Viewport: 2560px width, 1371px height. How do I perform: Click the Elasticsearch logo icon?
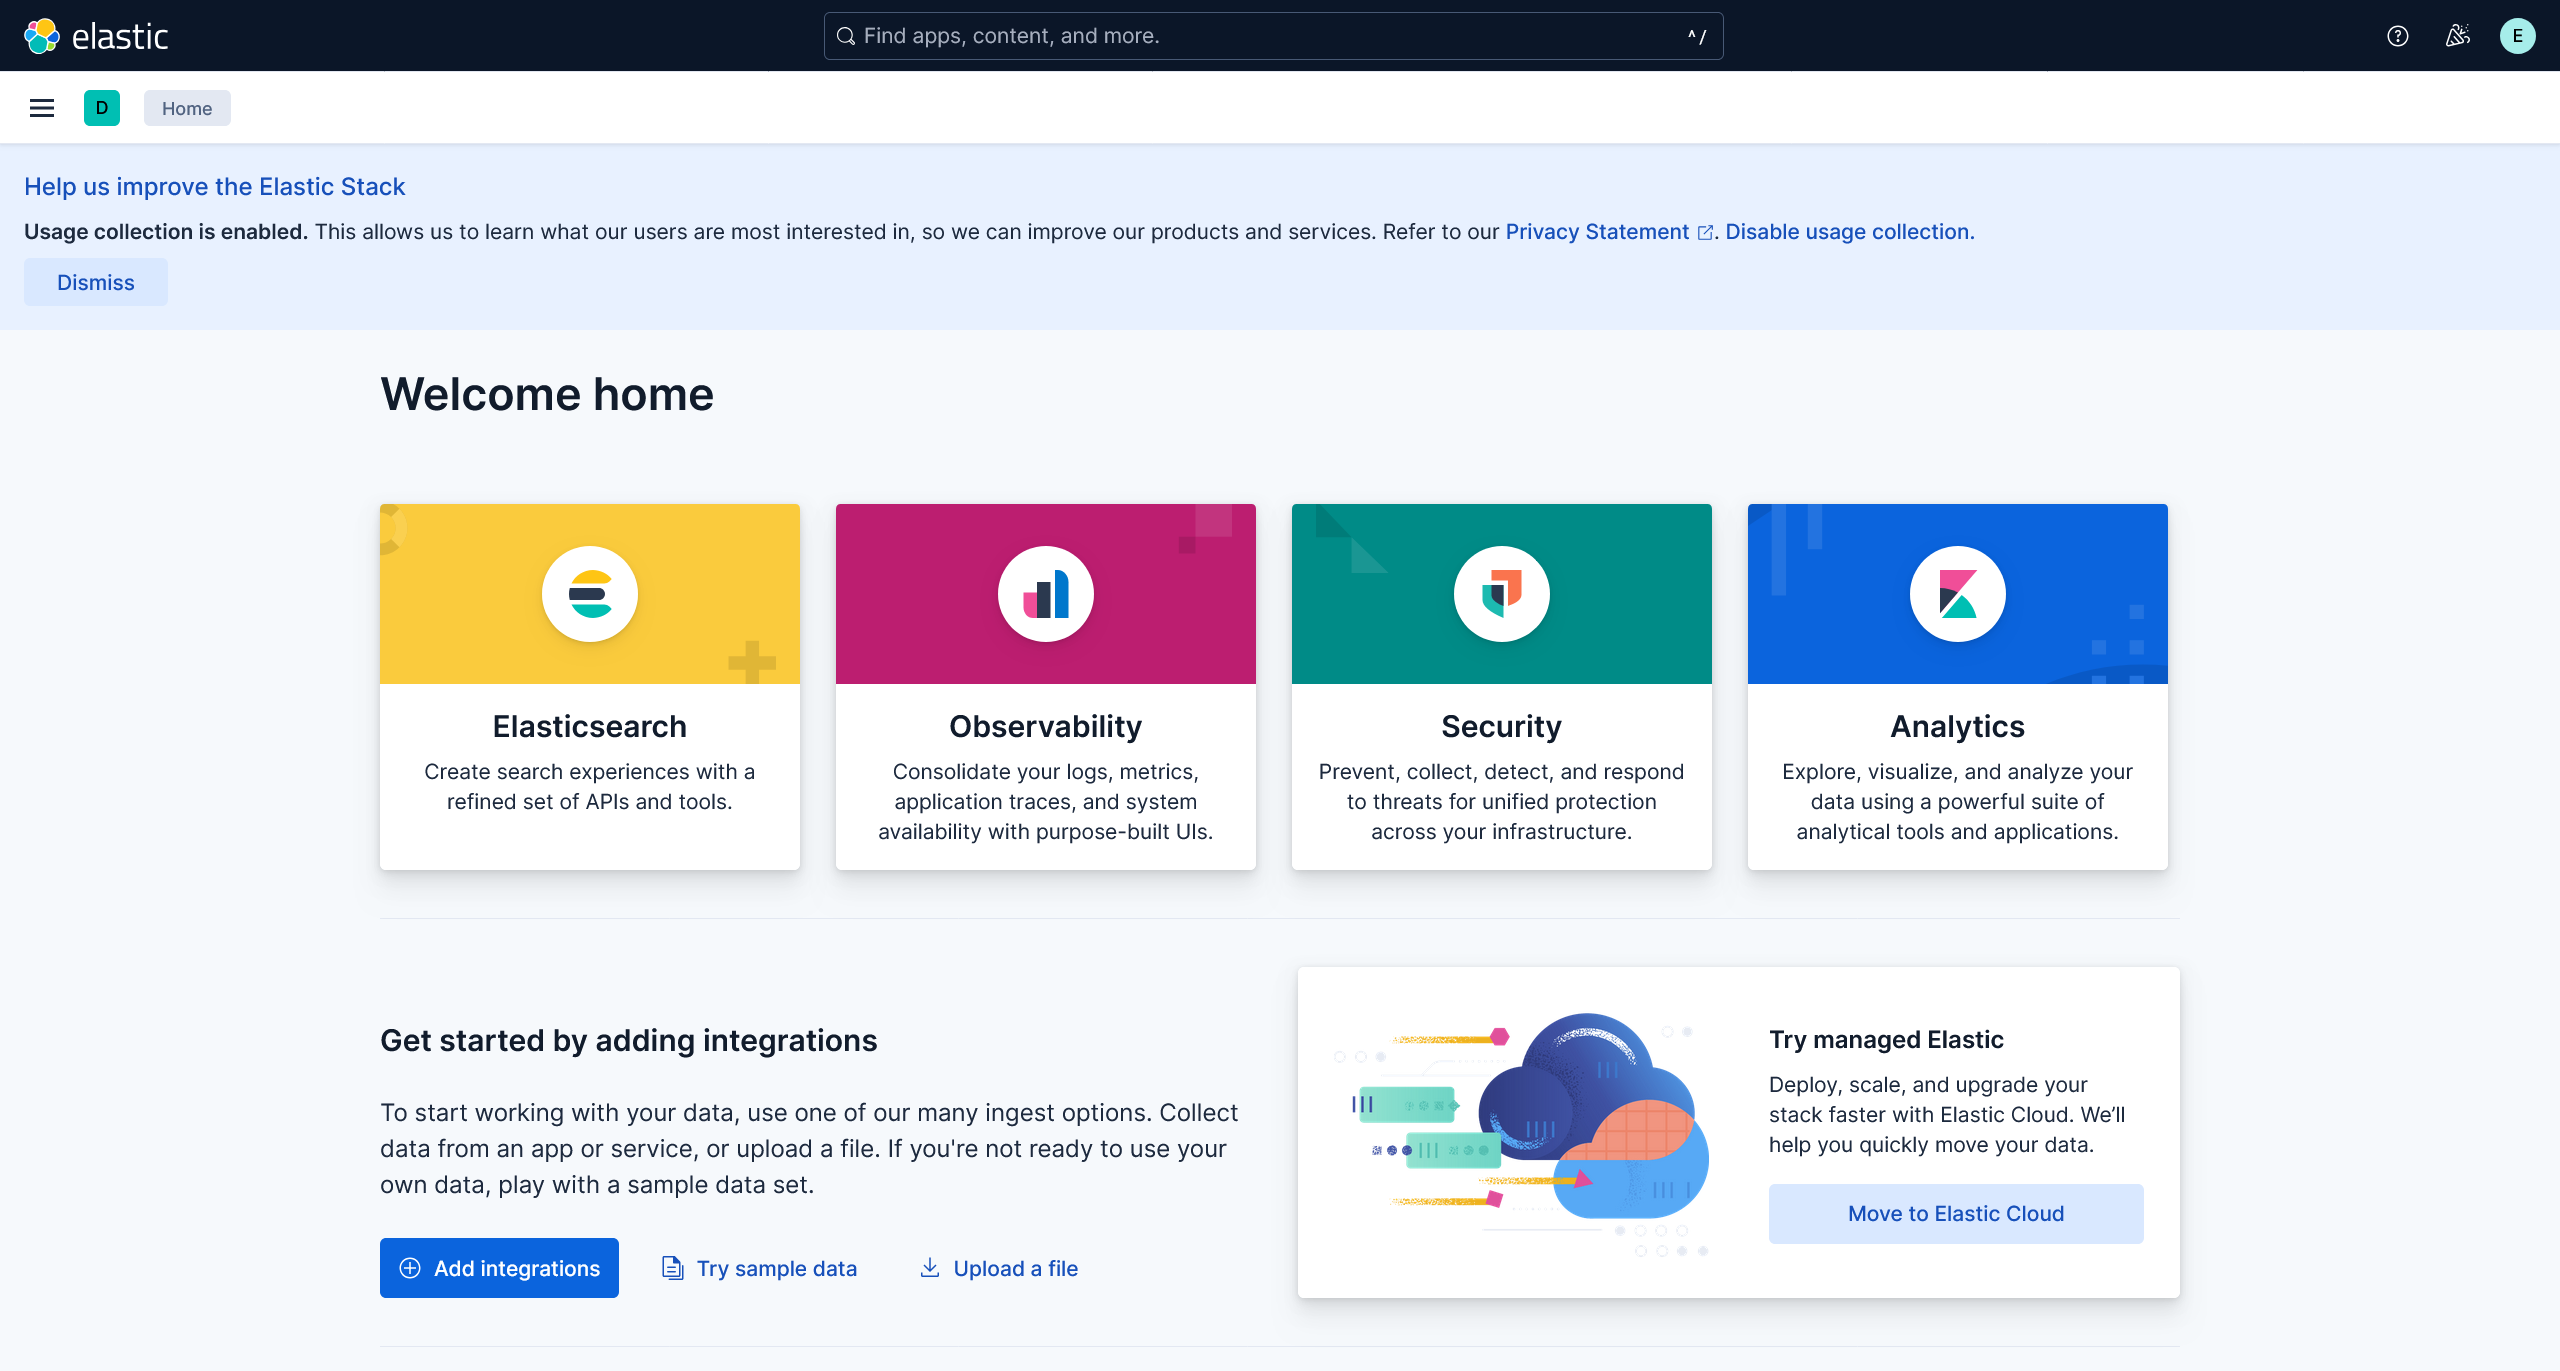click(x=590, y=594)
